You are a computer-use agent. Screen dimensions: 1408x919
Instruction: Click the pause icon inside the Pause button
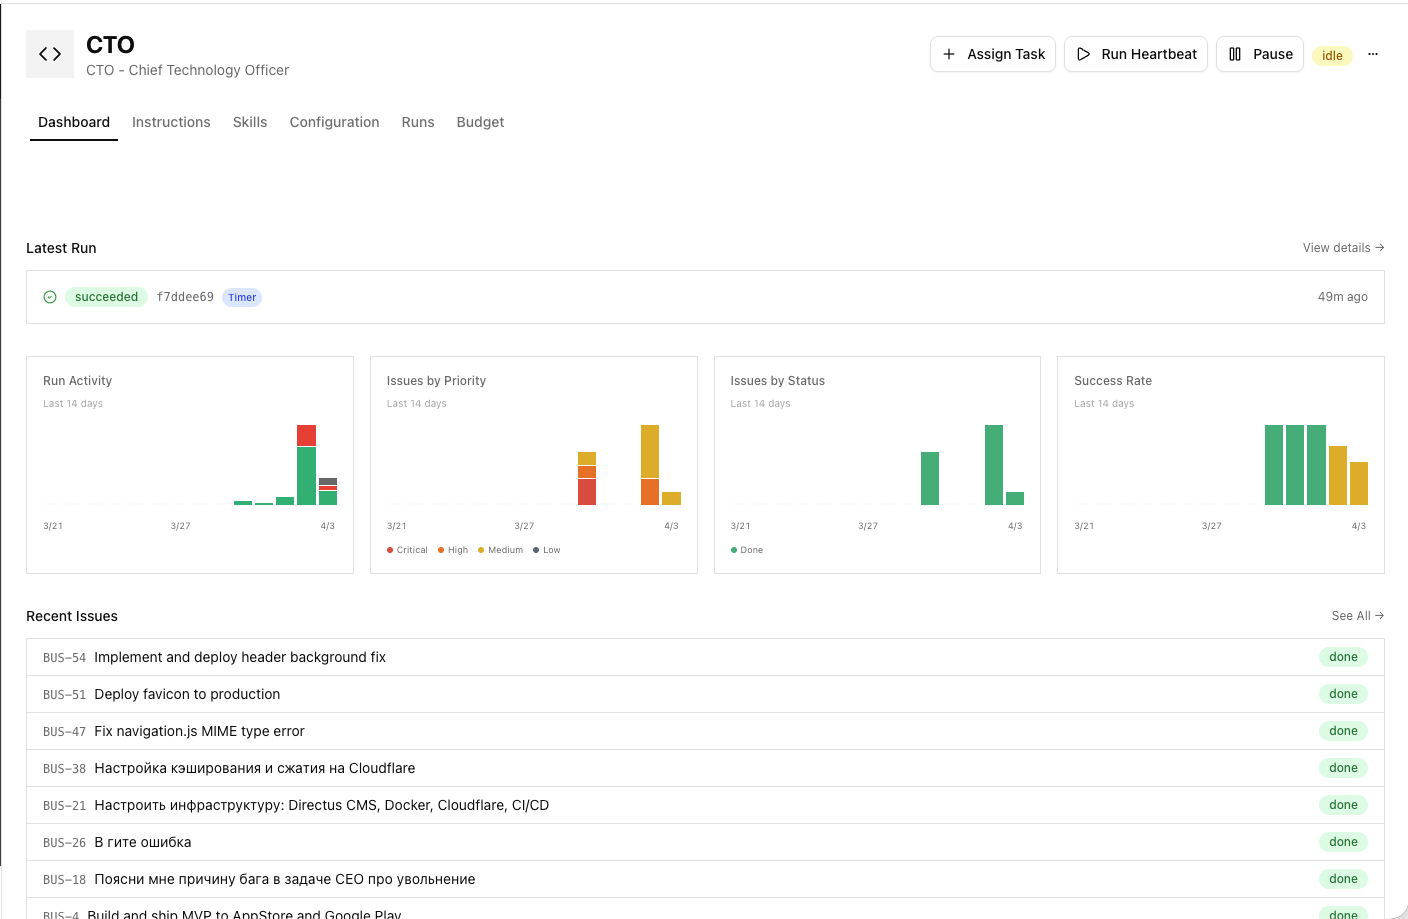(1237, 54)
